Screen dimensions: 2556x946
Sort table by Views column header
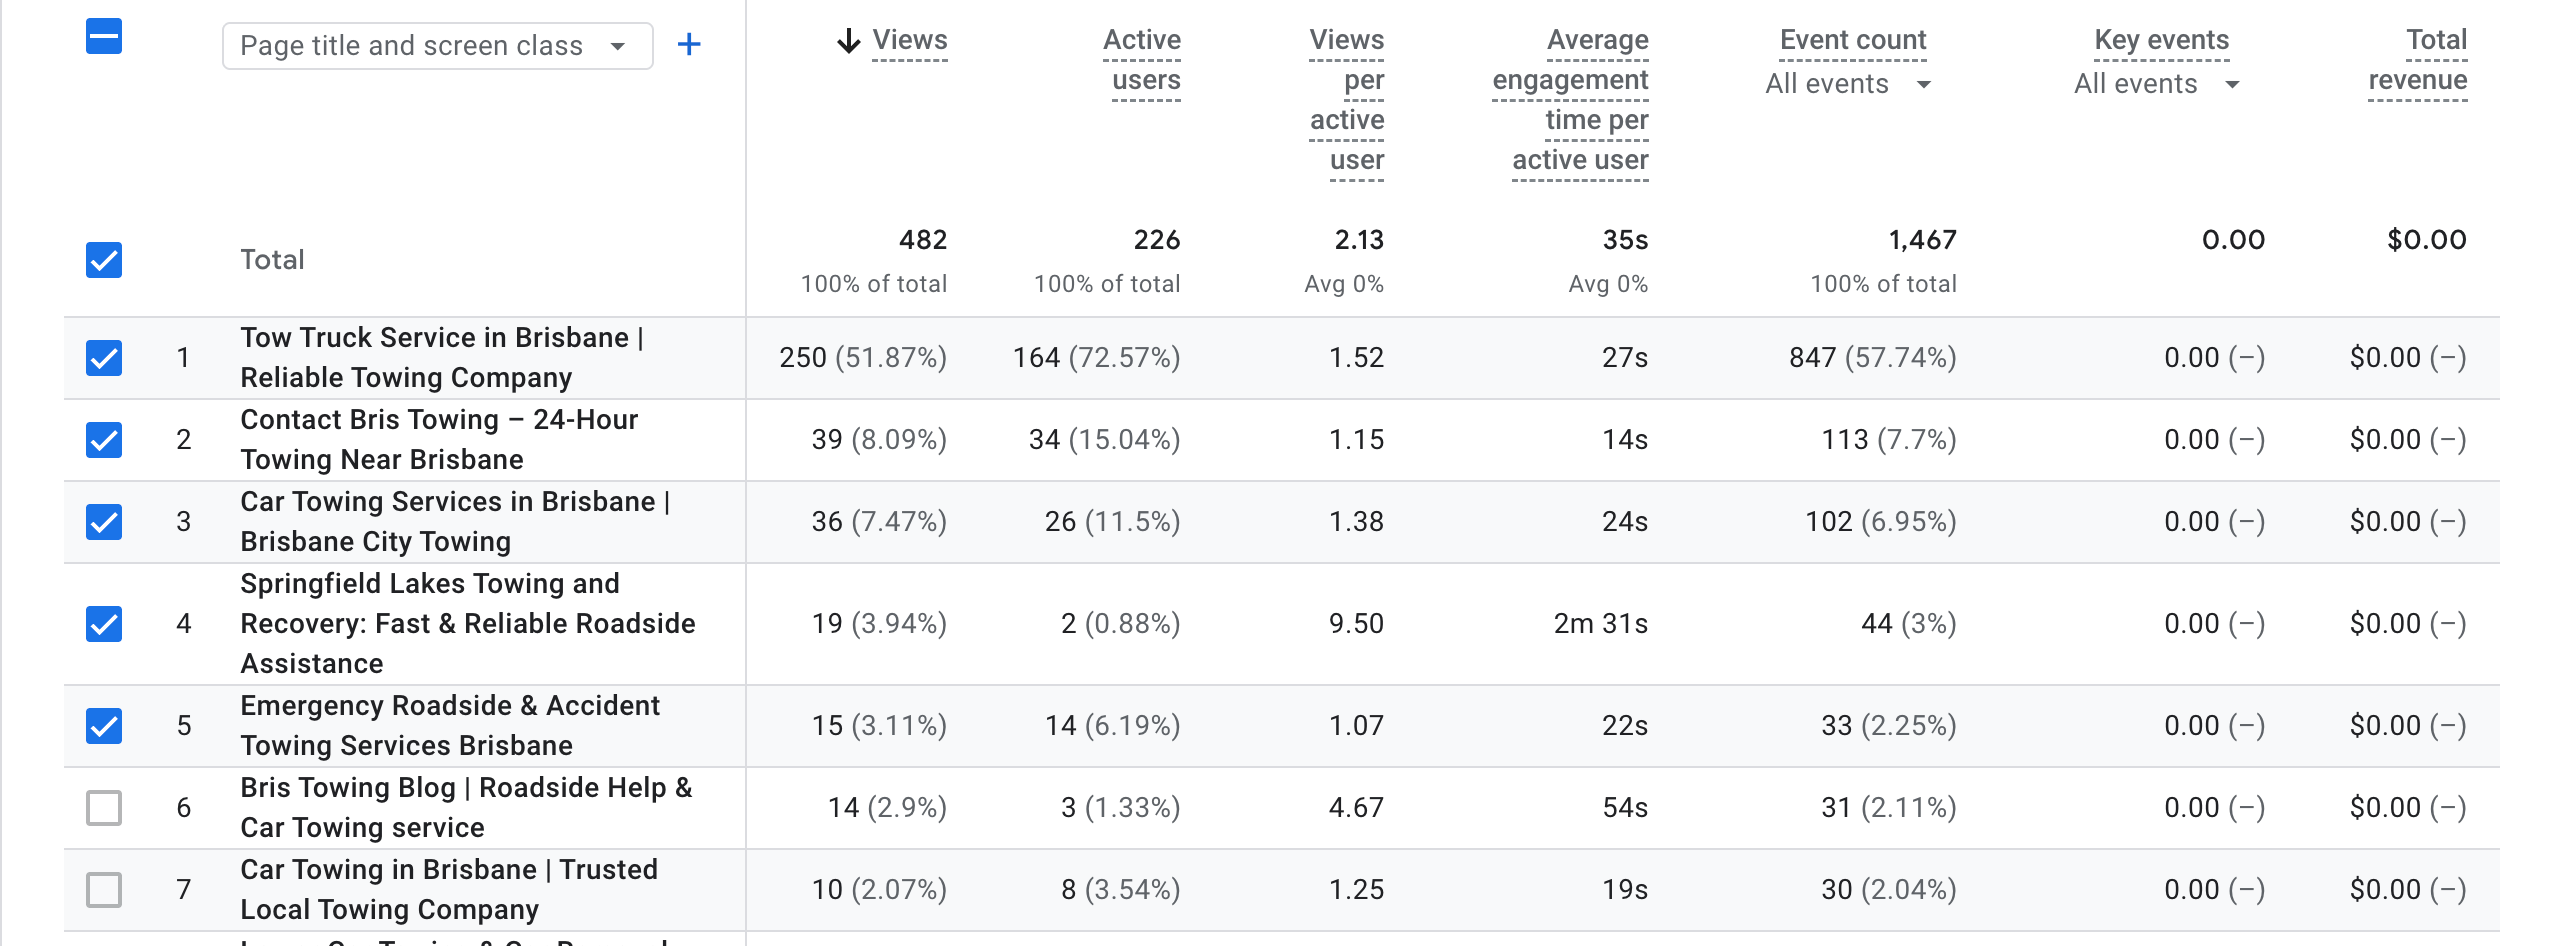(x=909, y=41)
